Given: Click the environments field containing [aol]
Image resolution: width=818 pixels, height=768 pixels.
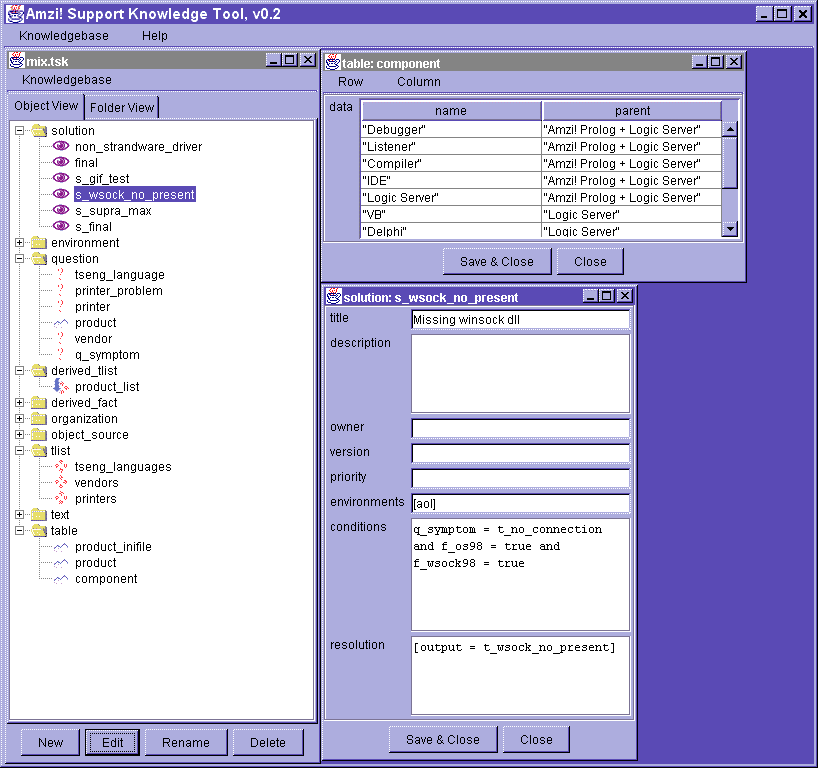Looking at the screenshot, I should point(520,503).
